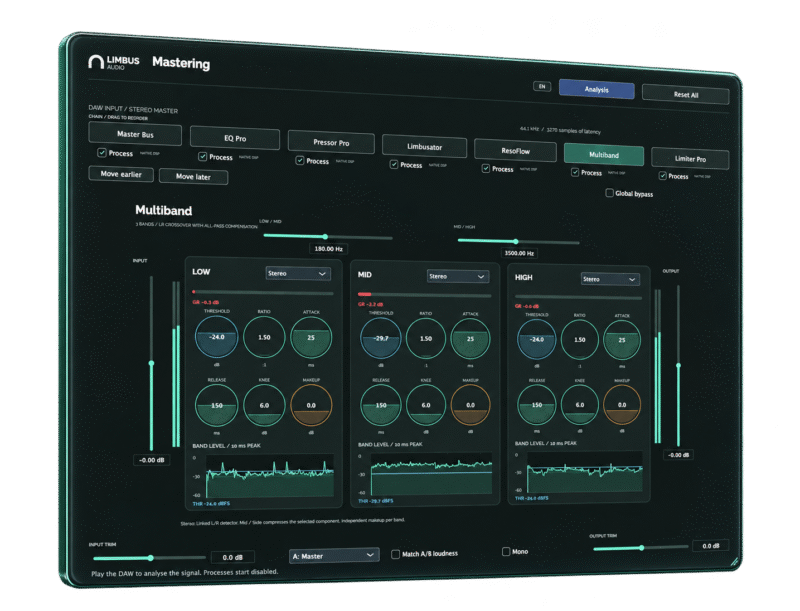Click the HIGH band Makeup knob

tap(622, 405)
